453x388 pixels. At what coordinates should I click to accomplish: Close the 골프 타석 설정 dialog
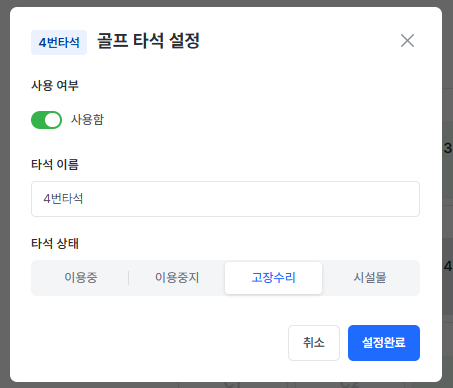coord(407,41)
